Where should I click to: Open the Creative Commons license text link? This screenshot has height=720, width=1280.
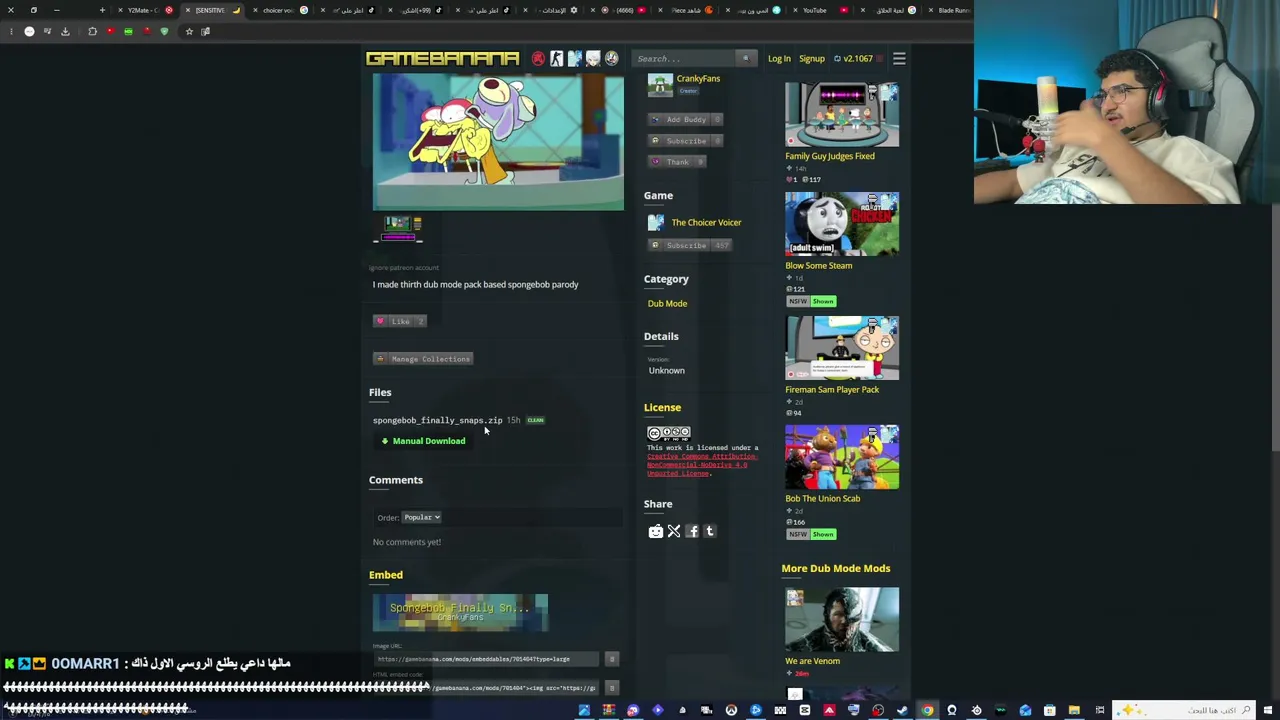point(702,465)
